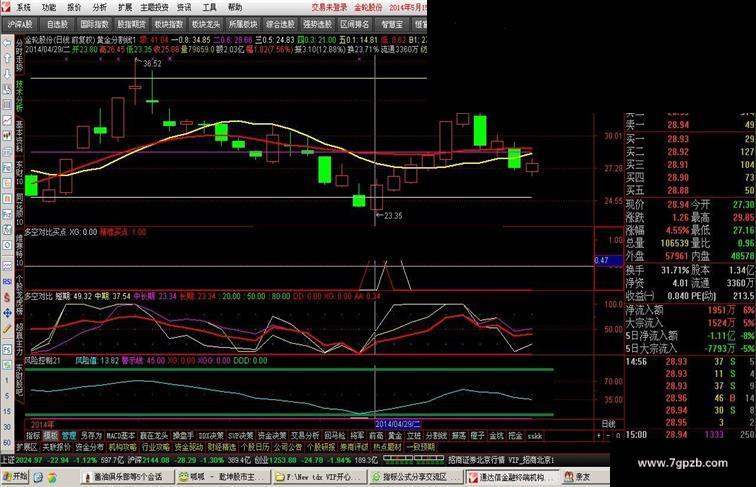
Task: Choose the 1 minute period button
Action: pos(7,380)
